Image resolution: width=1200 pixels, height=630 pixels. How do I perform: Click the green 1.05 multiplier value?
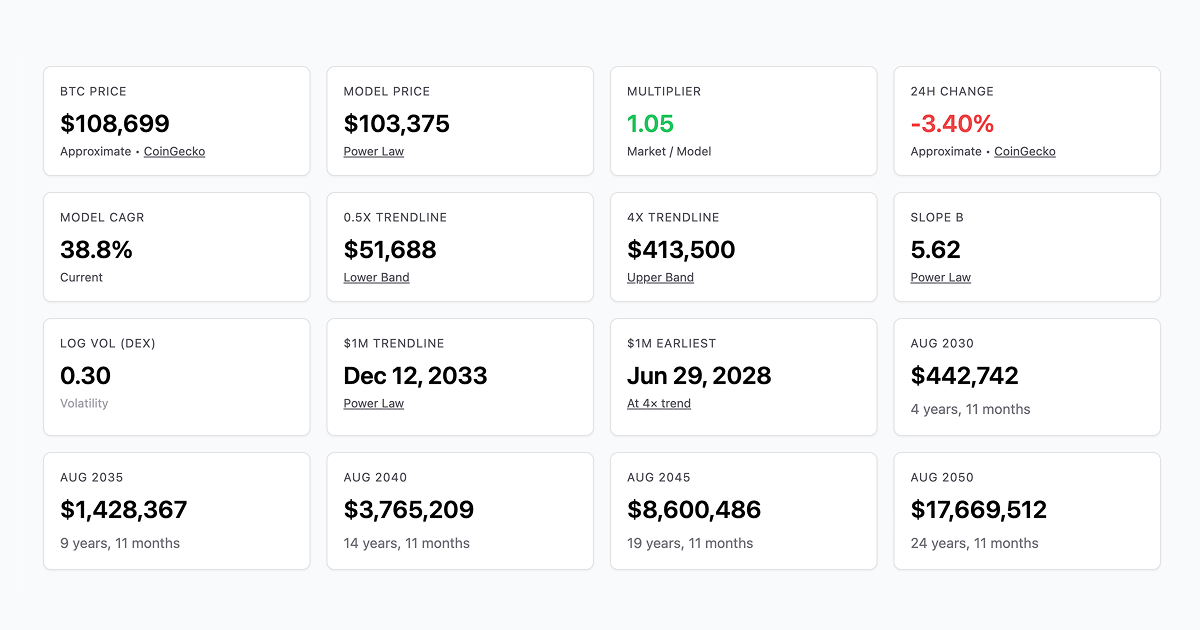coord(651,124)
